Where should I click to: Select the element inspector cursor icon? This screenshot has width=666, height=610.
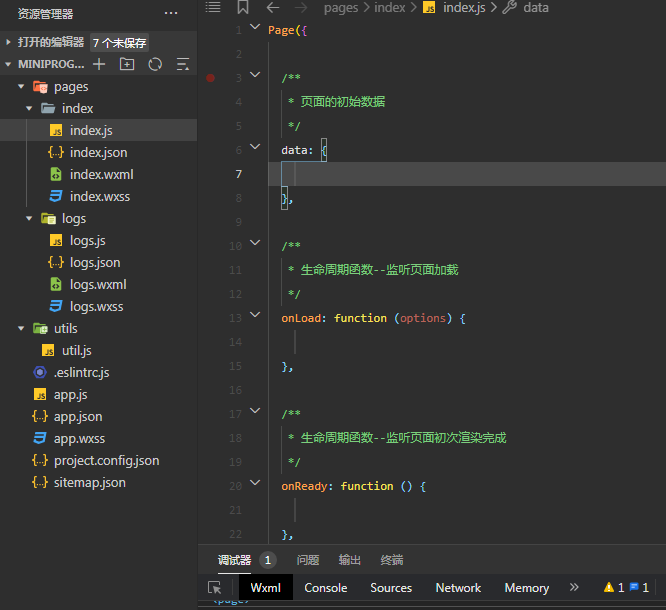point(215,587)
